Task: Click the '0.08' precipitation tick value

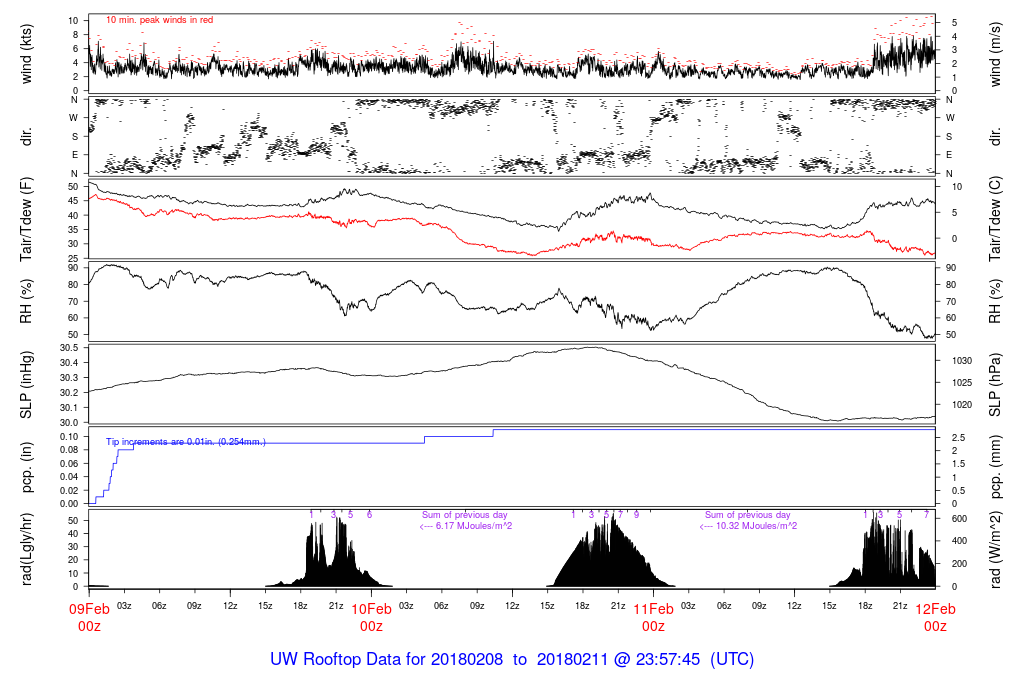Action: coord(69,450)
